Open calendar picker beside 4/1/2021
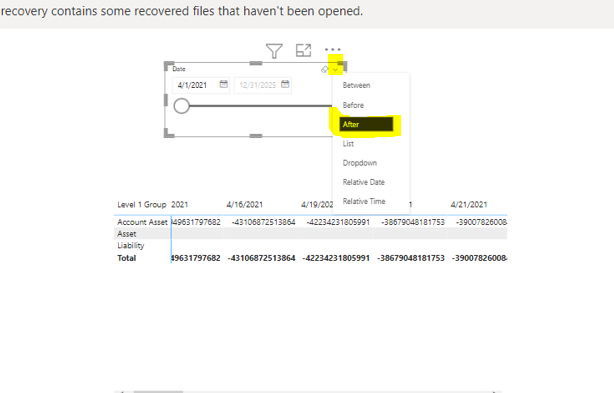614x393 pixels. (x=224, y=84)
